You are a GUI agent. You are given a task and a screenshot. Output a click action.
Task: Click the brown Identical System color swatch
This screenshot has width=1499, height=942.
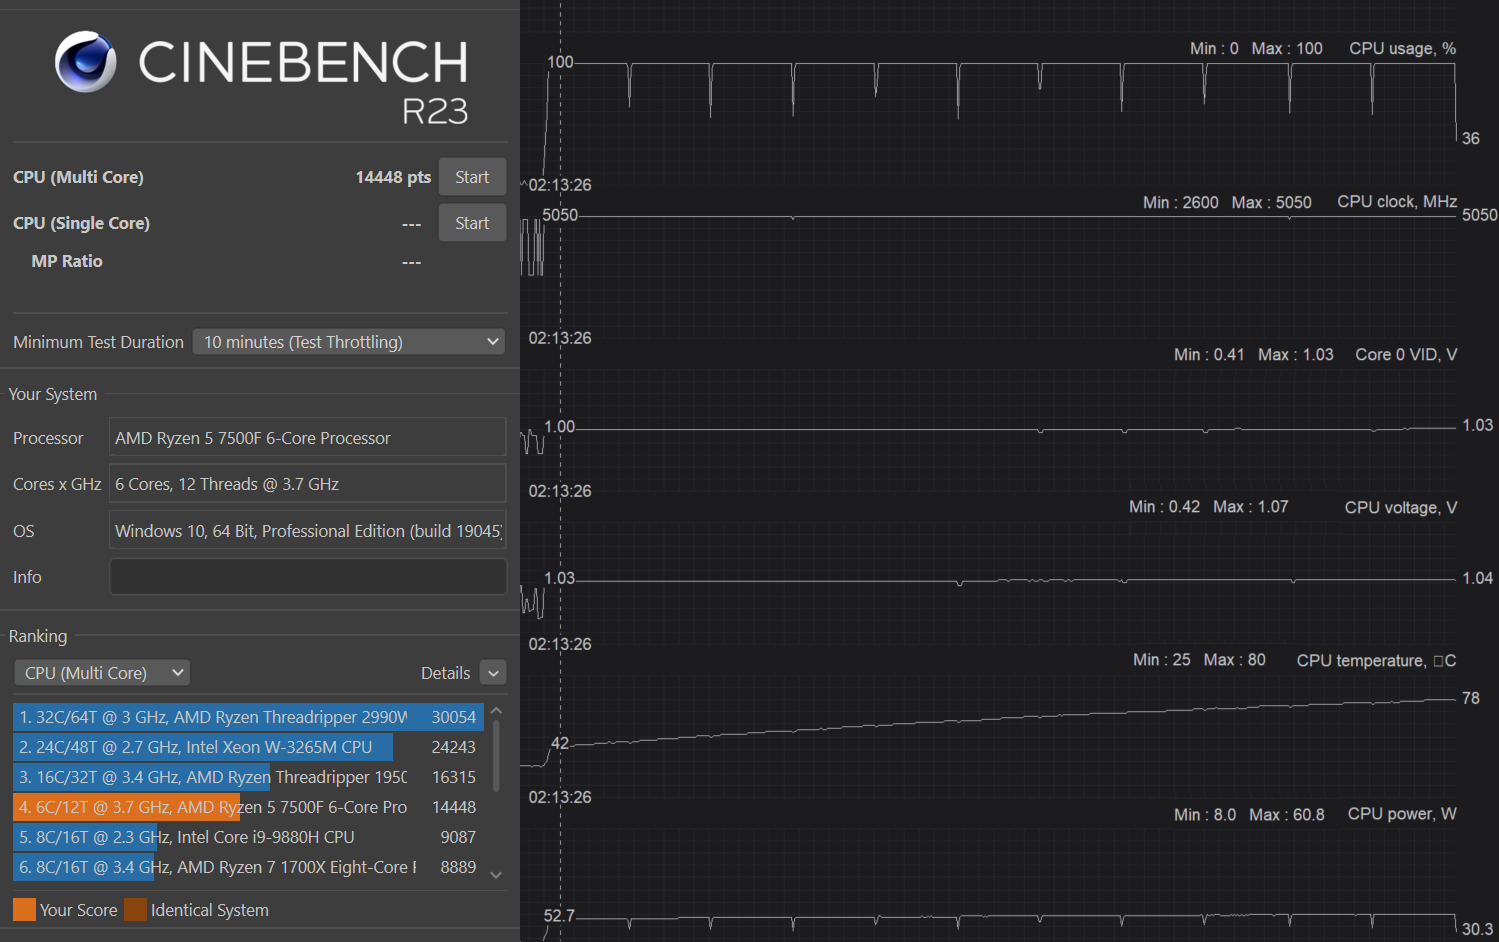click(x=135, y=910)
